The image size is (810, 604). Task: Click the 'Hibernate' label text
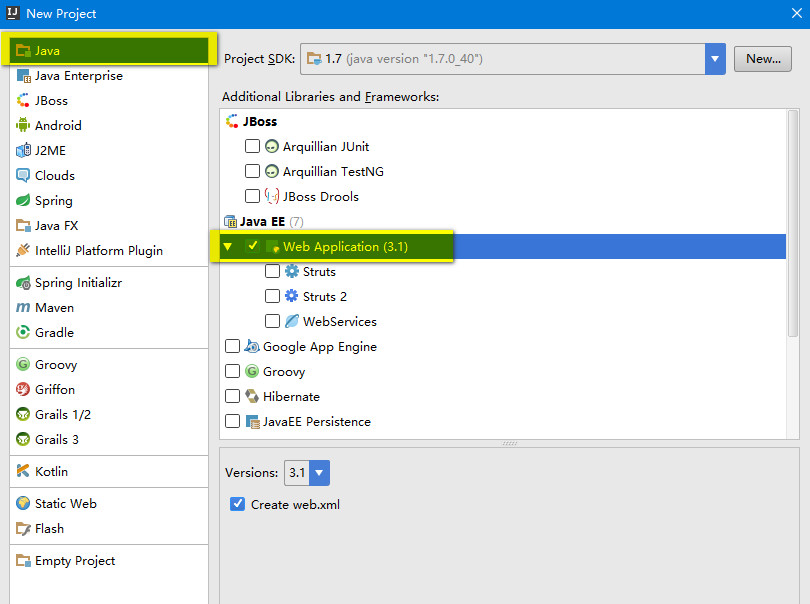291,397
